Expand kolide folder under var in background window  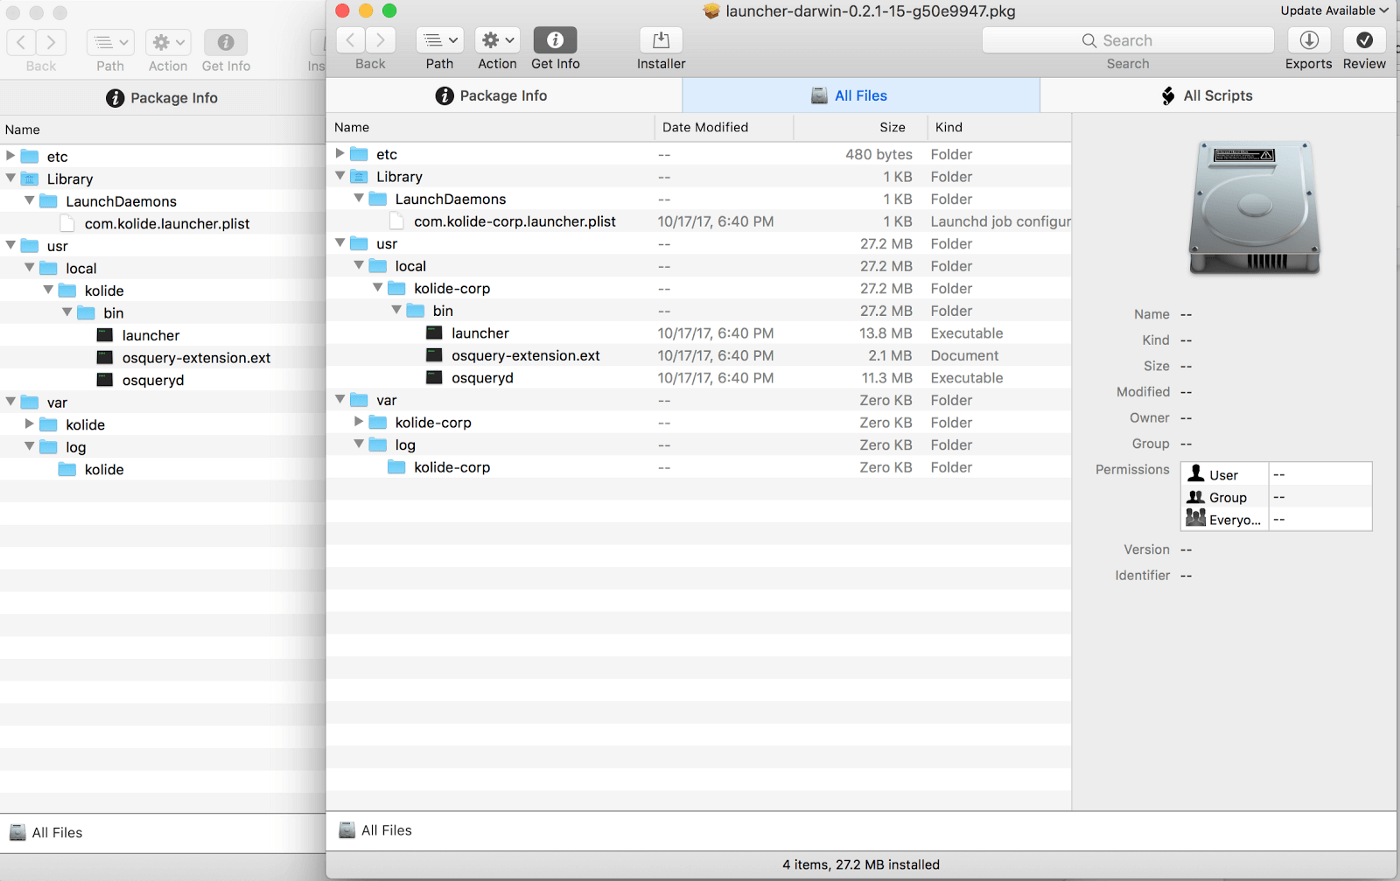pos(29,424)
